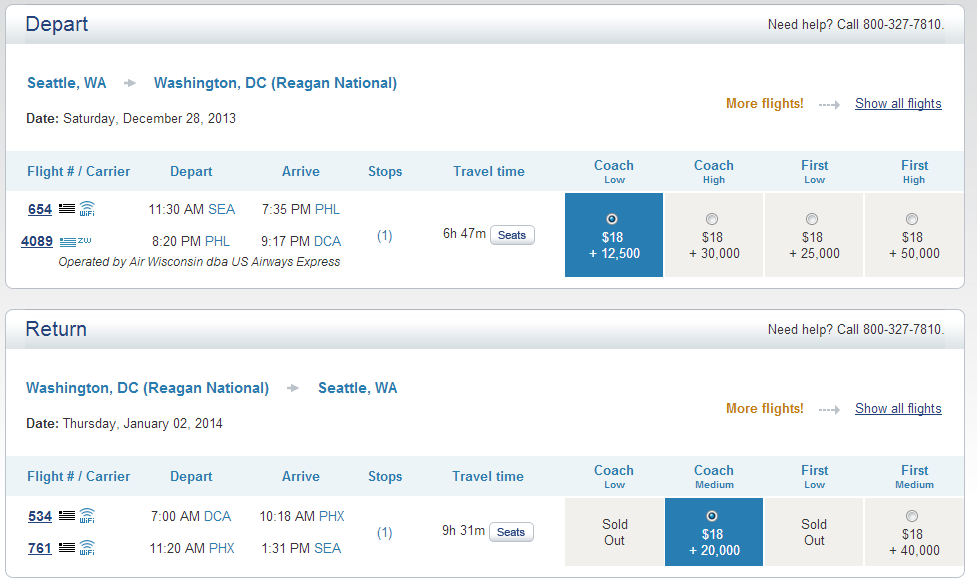The width and height of the screenshot is (977, 582).
Task: Open the Seats button for the departing flight
Action: pyautogui.click(x=512, y=235)
